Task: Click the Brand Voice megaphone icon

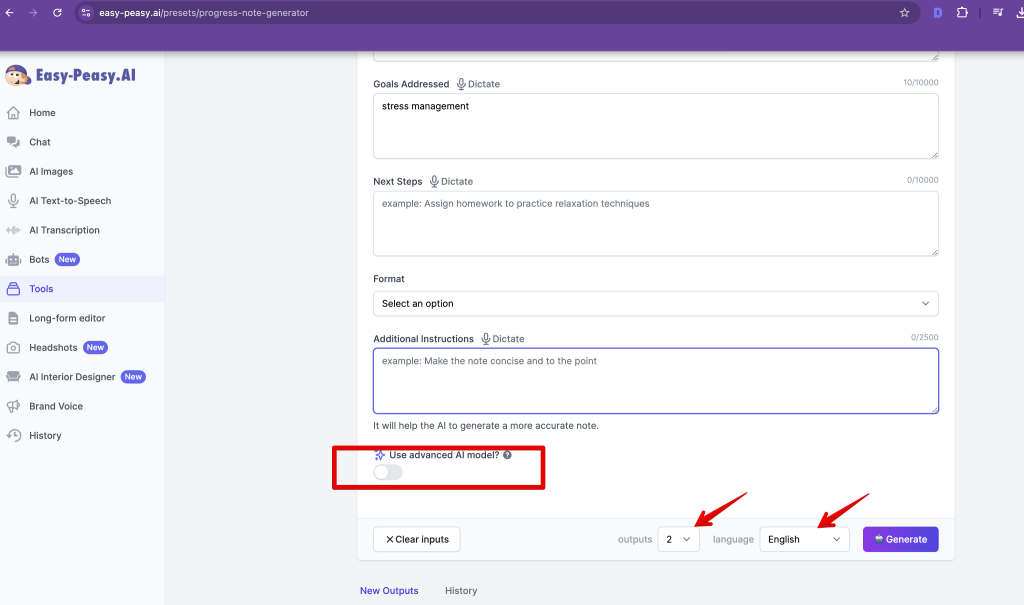Action: click(14, 406)
